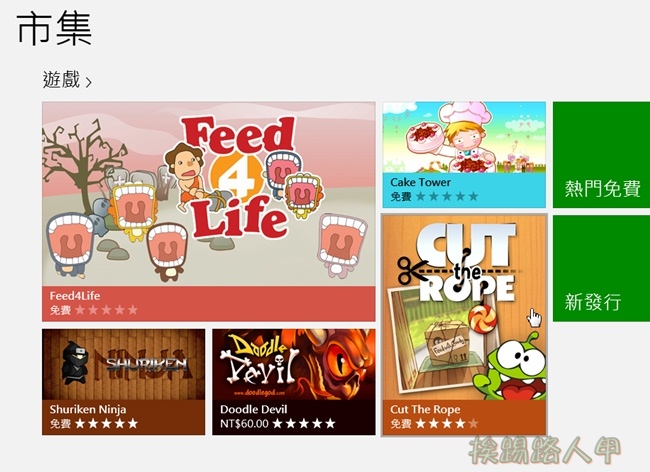The height and width of the screenshot is (472, 650).
Task: Click the Shuriken Ninja title label
Action: [88, 409]
